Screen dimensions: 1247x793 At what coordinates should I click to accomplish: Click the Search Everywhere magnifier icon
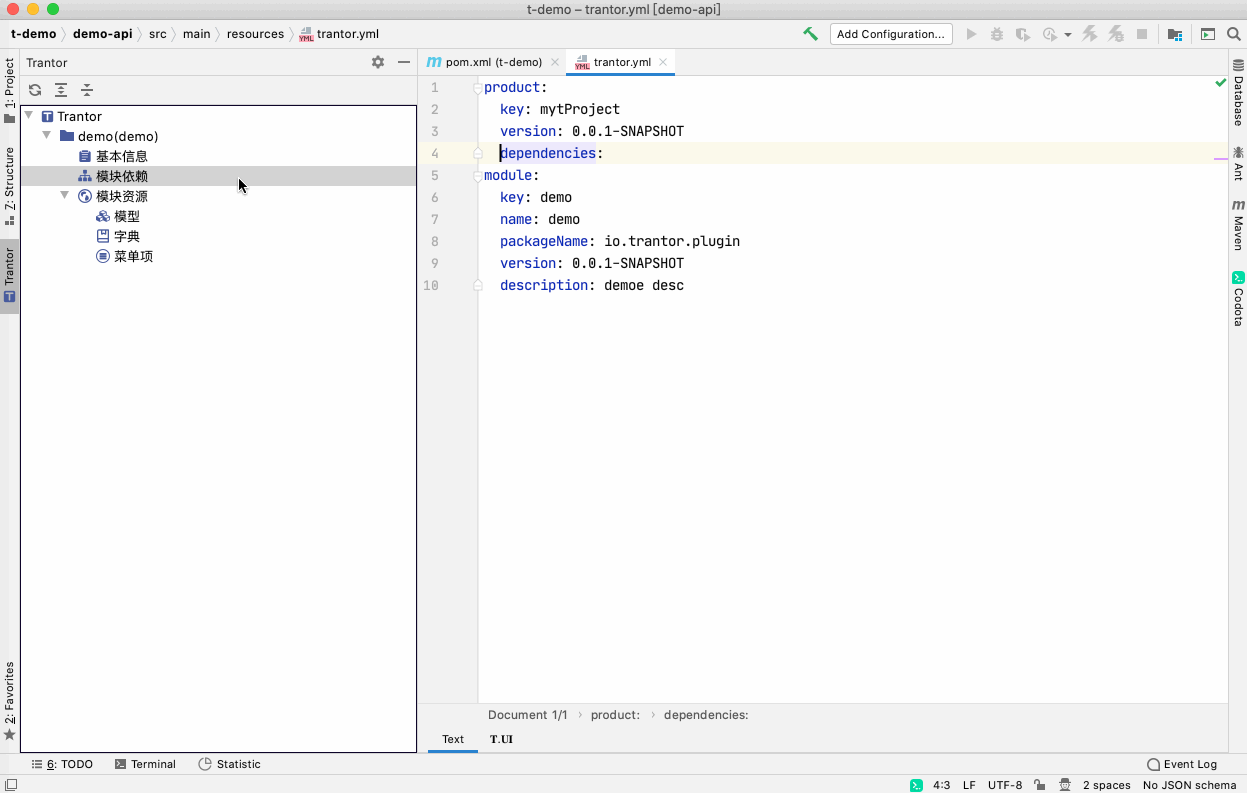point(1235,34)
